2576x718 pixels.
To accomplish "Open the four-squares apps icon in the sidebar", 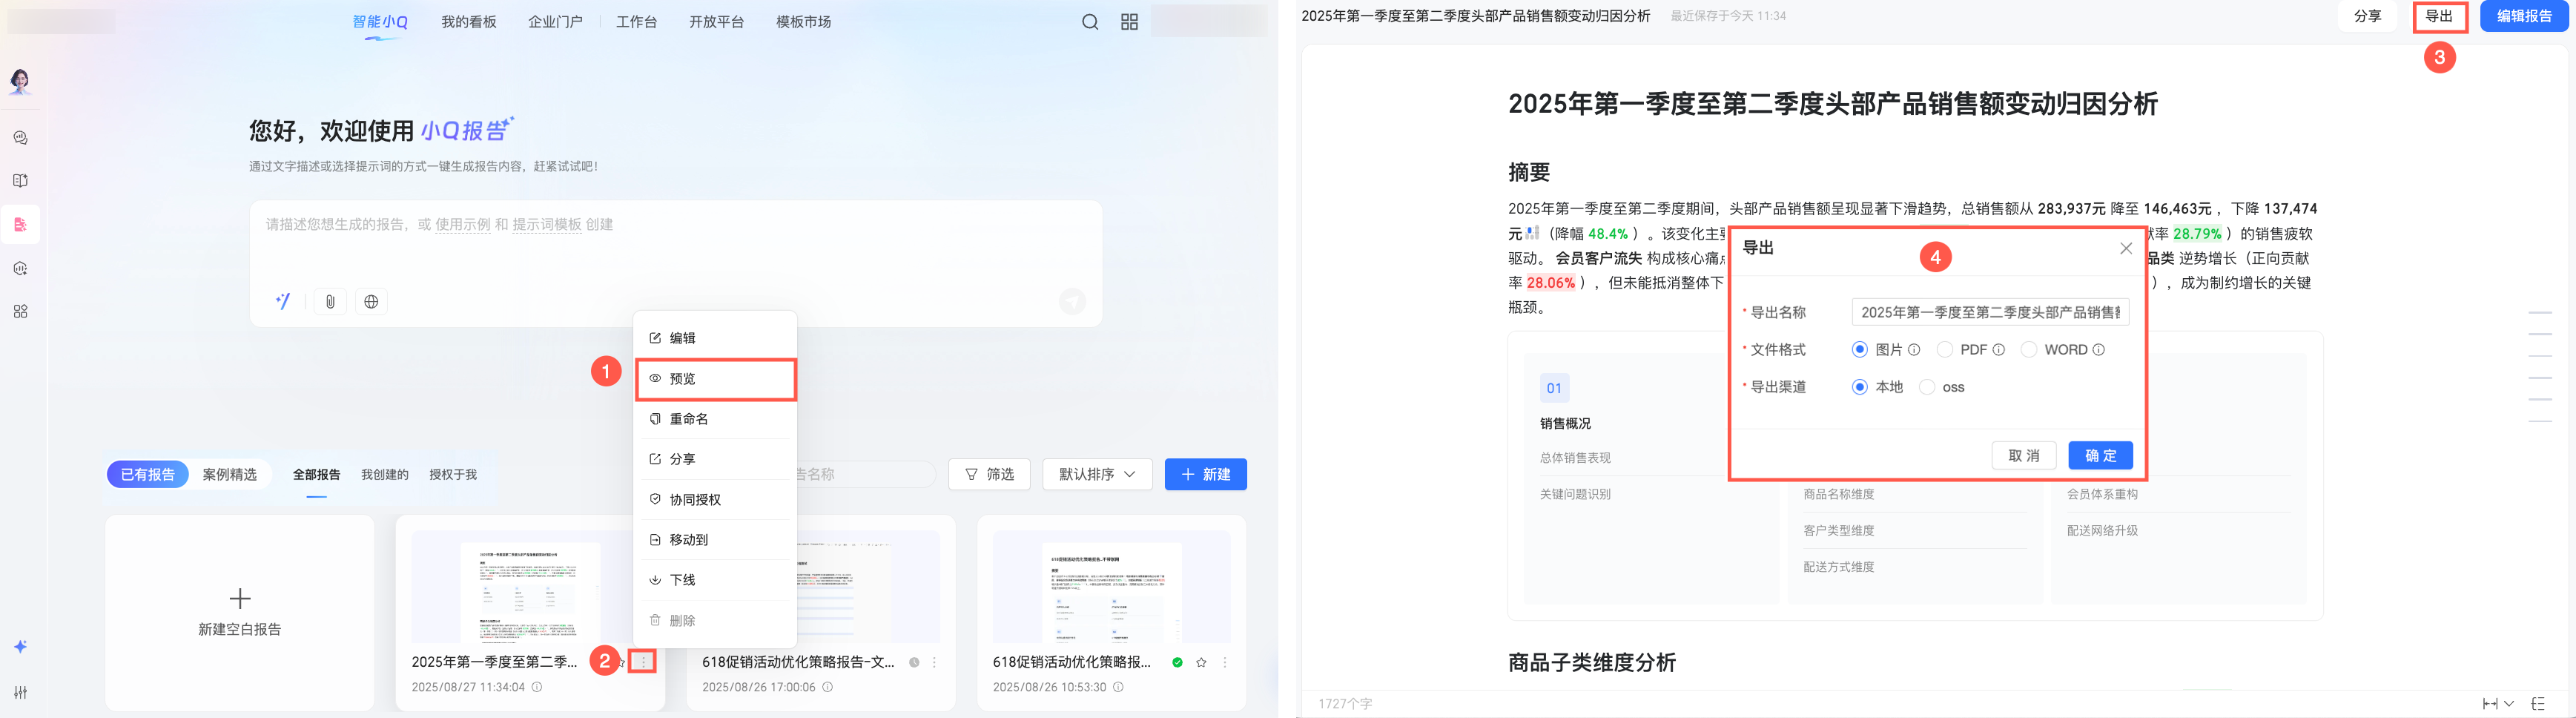I will [x=20, y=312].
